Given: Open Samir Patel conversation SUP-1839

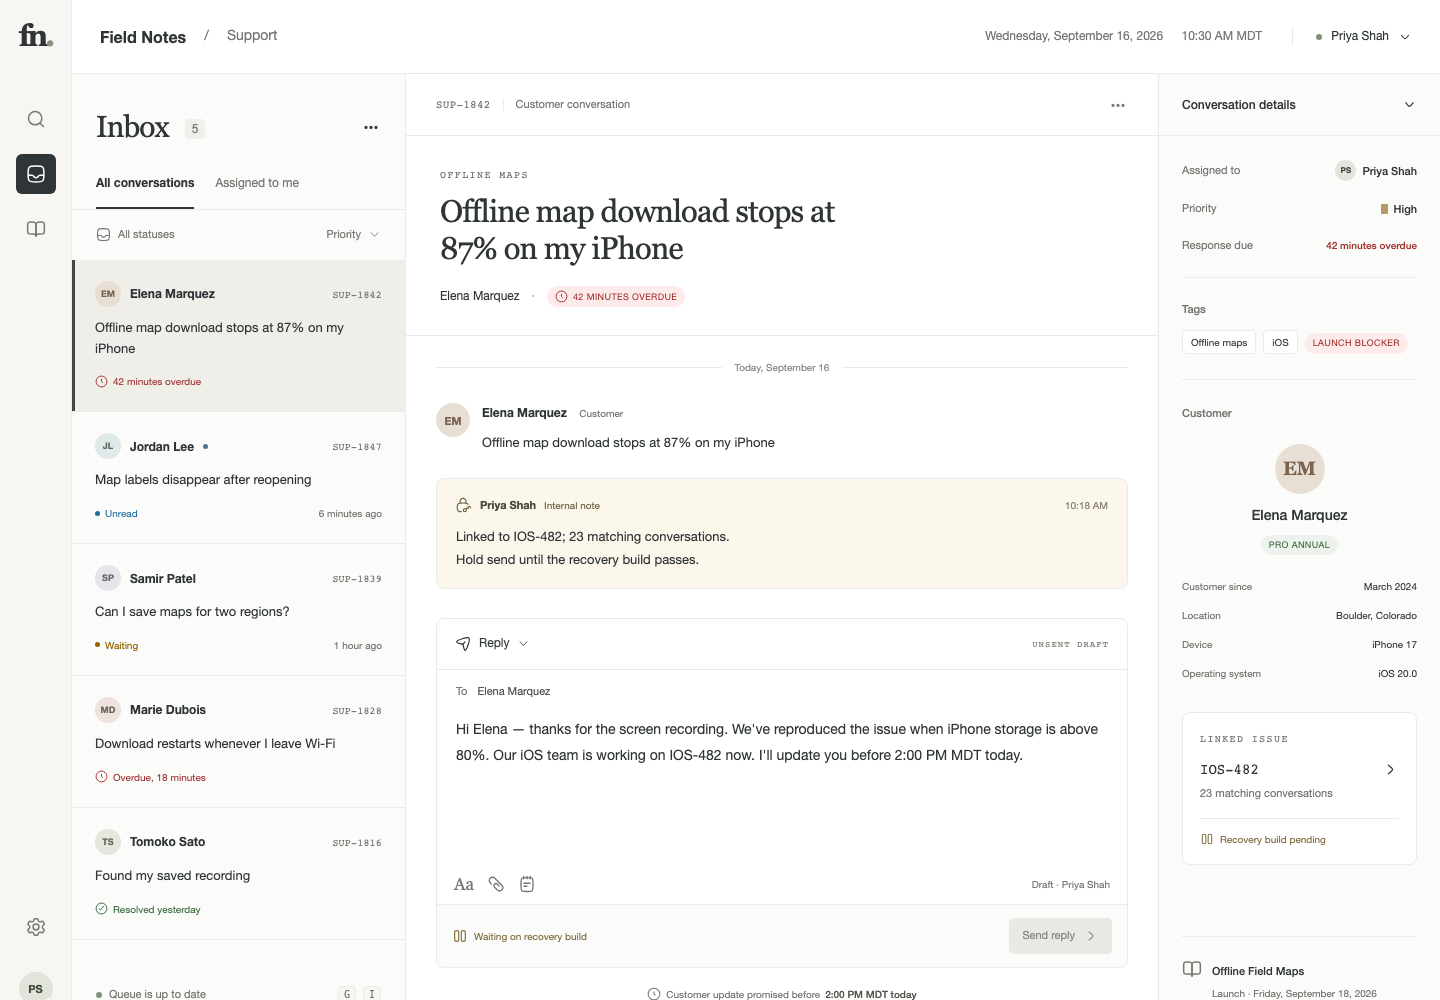Looking at the screenshot, I should (239, 610).
